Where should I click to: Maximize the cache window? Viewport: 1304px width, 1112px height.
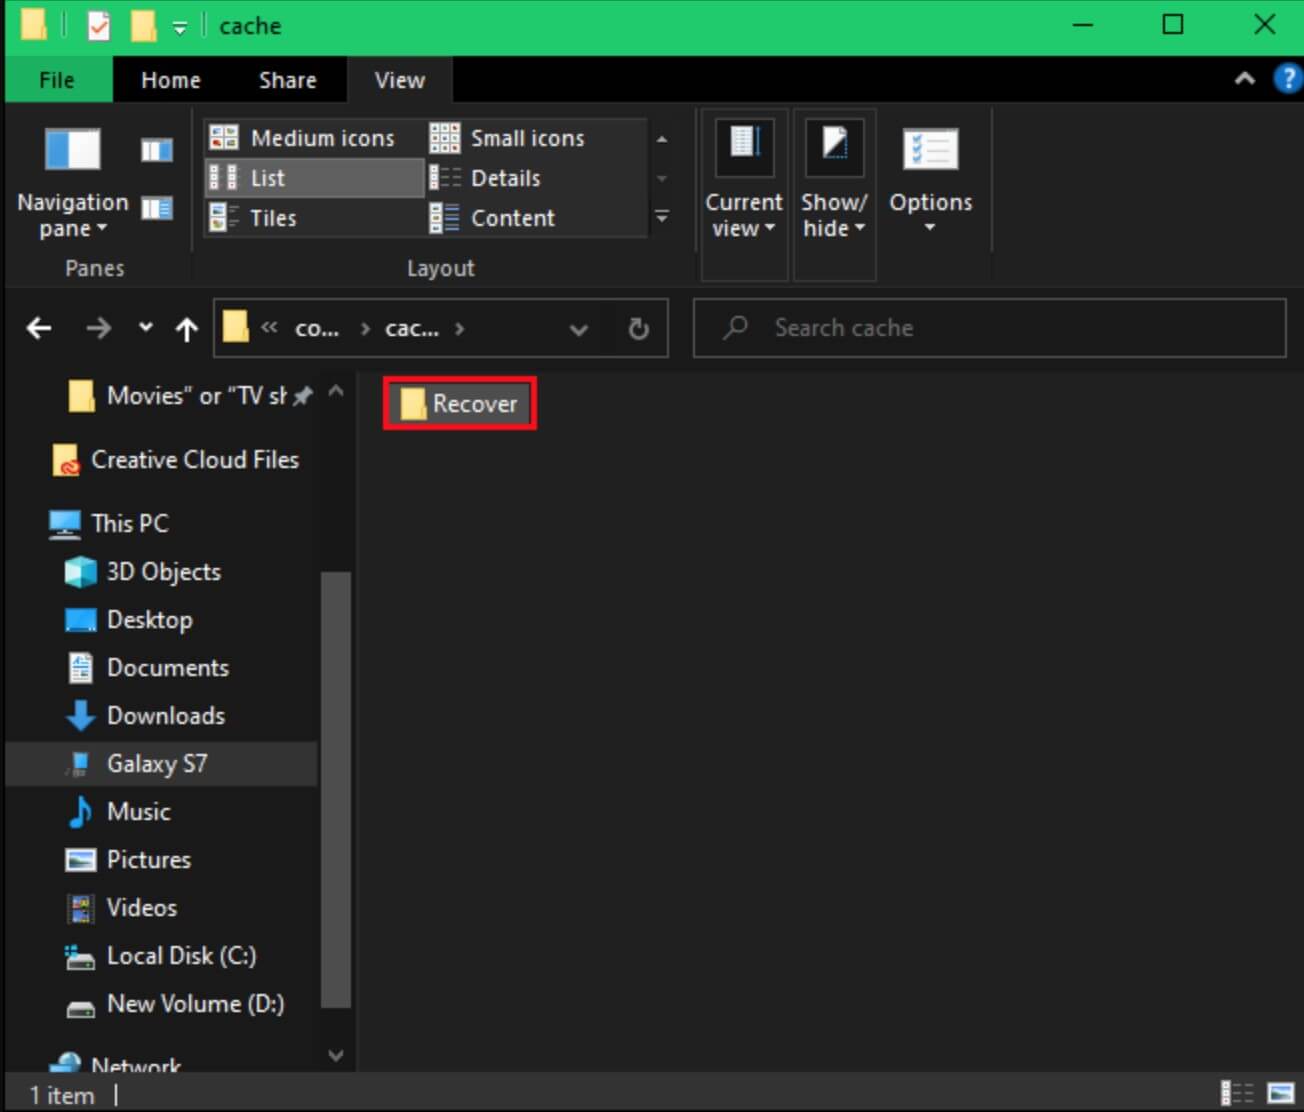(1173, 25)
